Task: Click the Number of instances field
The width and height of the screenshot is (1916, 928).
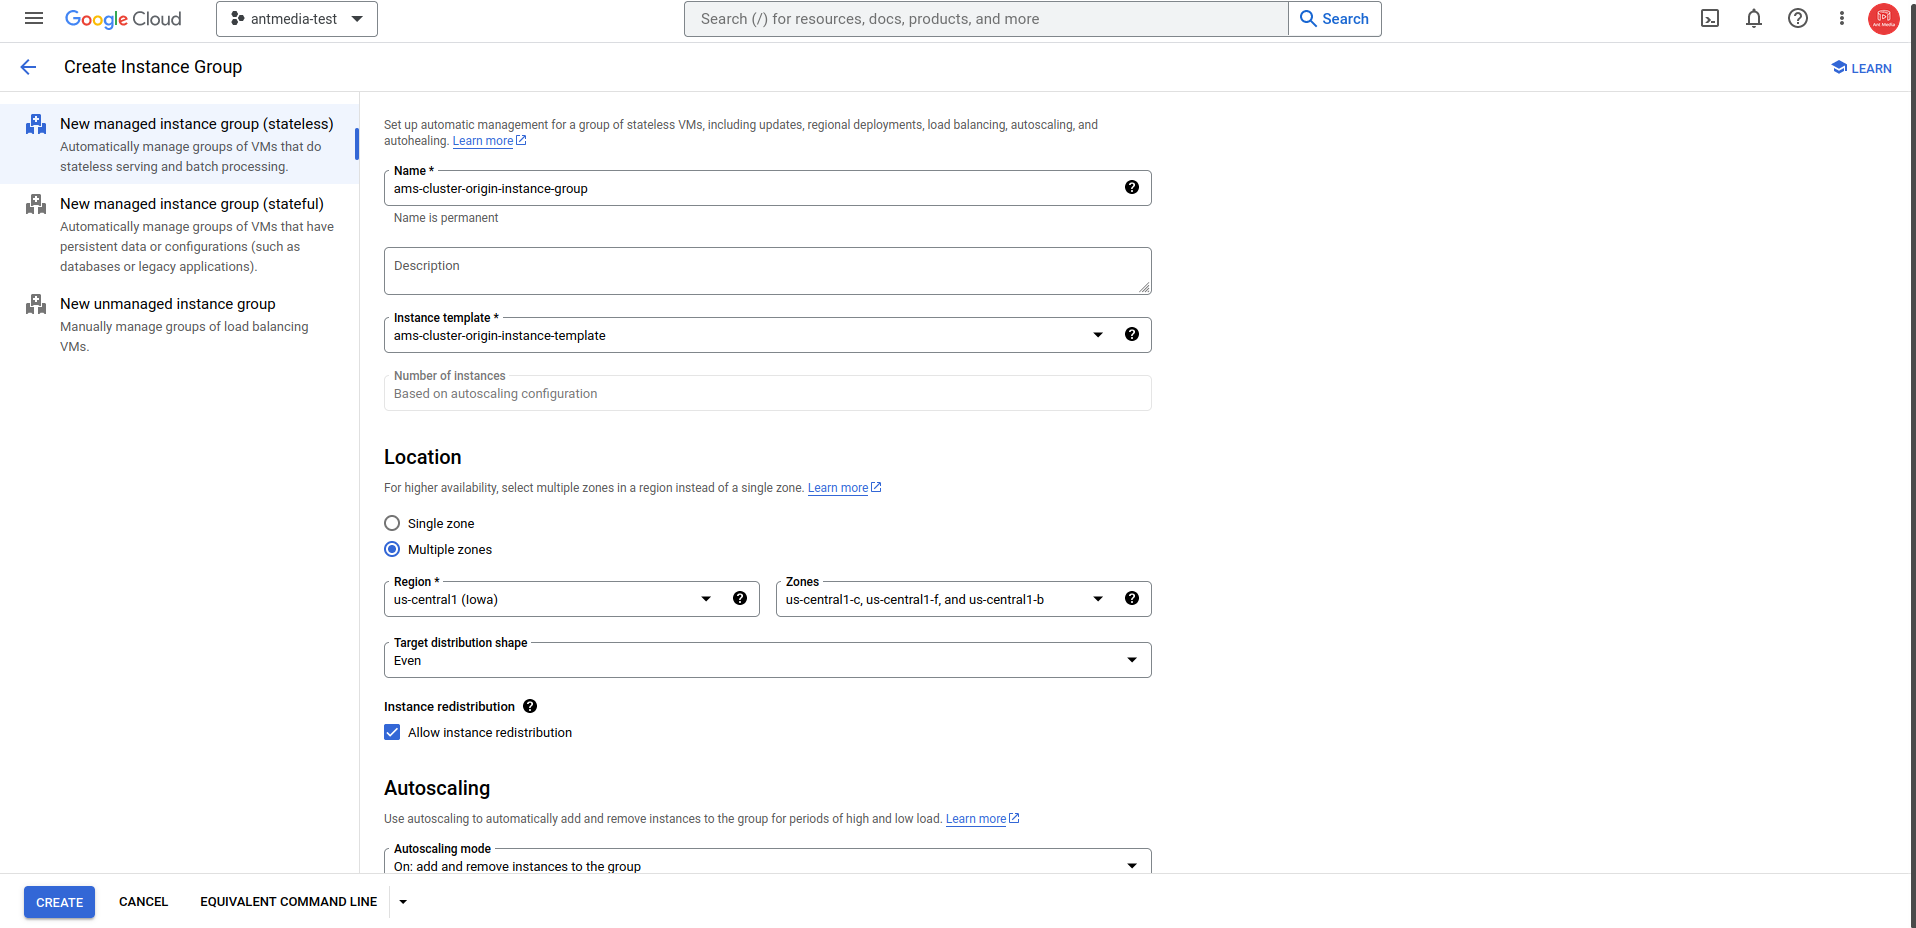Action: click(x=767, y=393)
